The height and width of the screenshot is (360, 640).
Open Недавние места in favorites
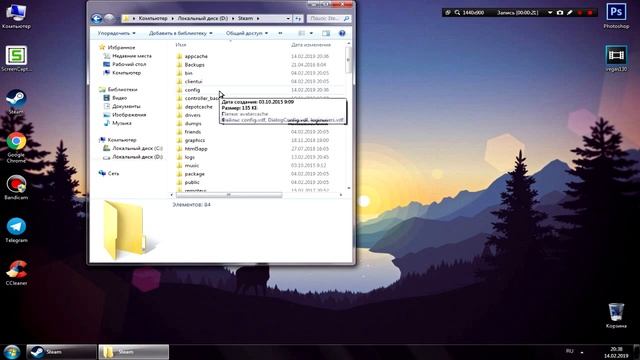click(x=131, y=56)
